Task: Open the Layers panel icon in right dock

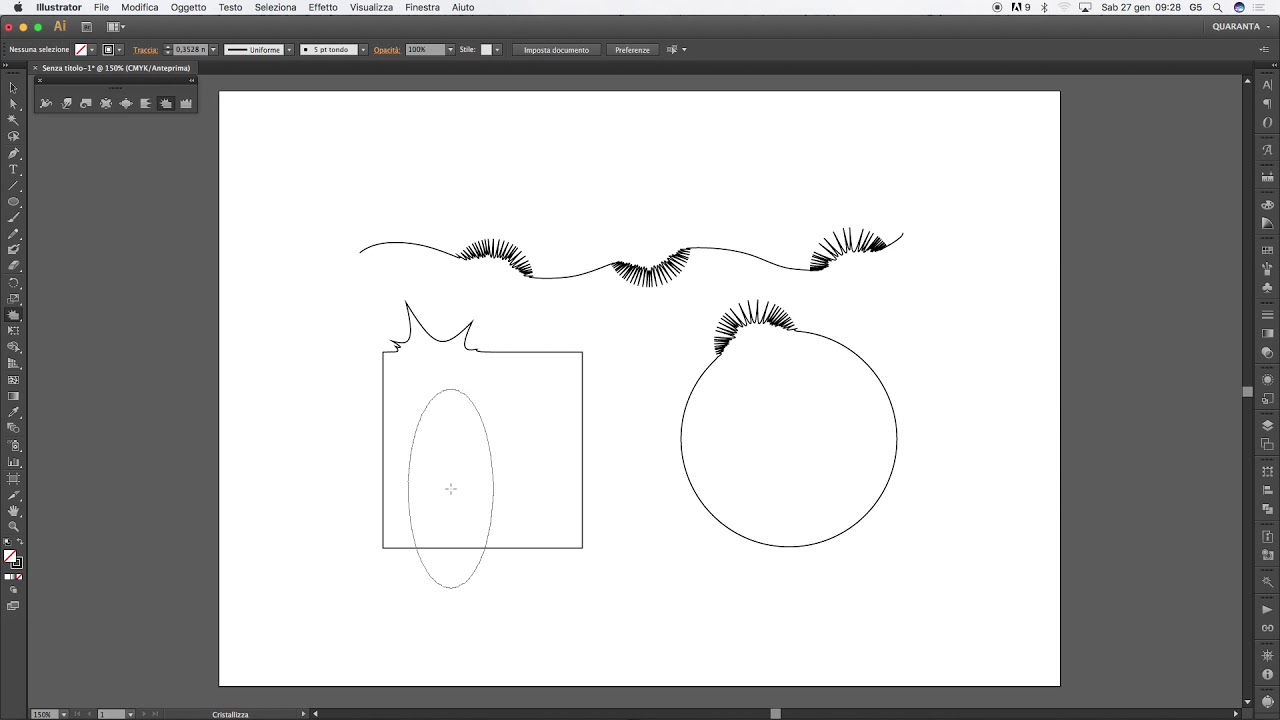Action: point(1267,425)
